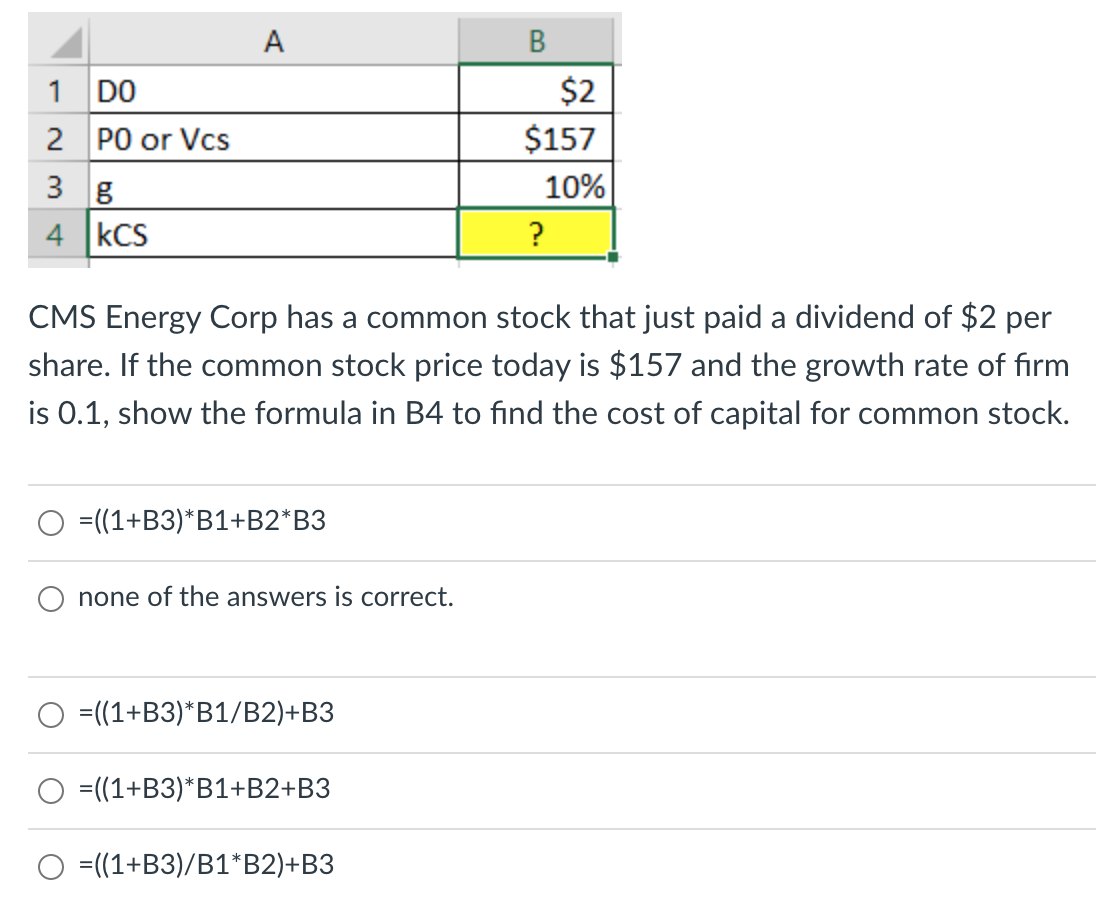Click the yellow highlighted cell B4
This screenshot has height=910, width=1106.
(537, 233)
